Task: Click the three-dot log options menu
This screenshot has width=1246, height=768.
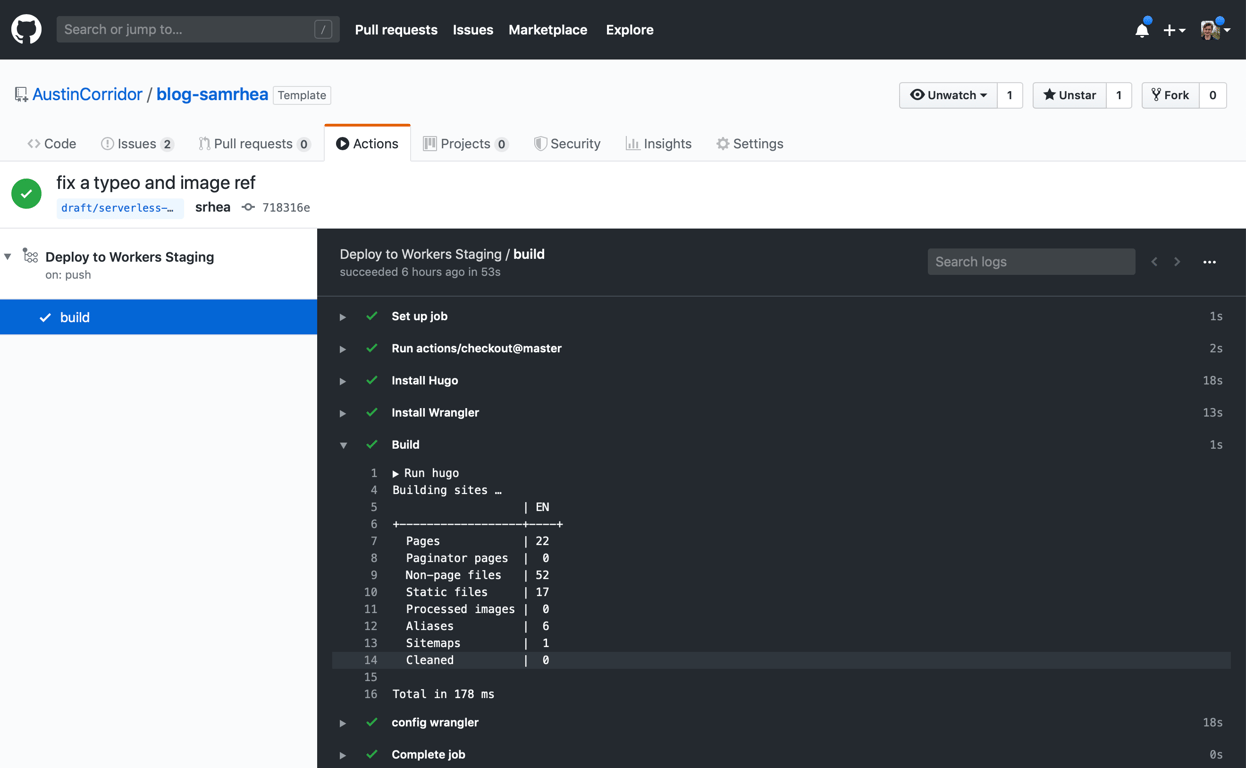Action: point(1209,262)
